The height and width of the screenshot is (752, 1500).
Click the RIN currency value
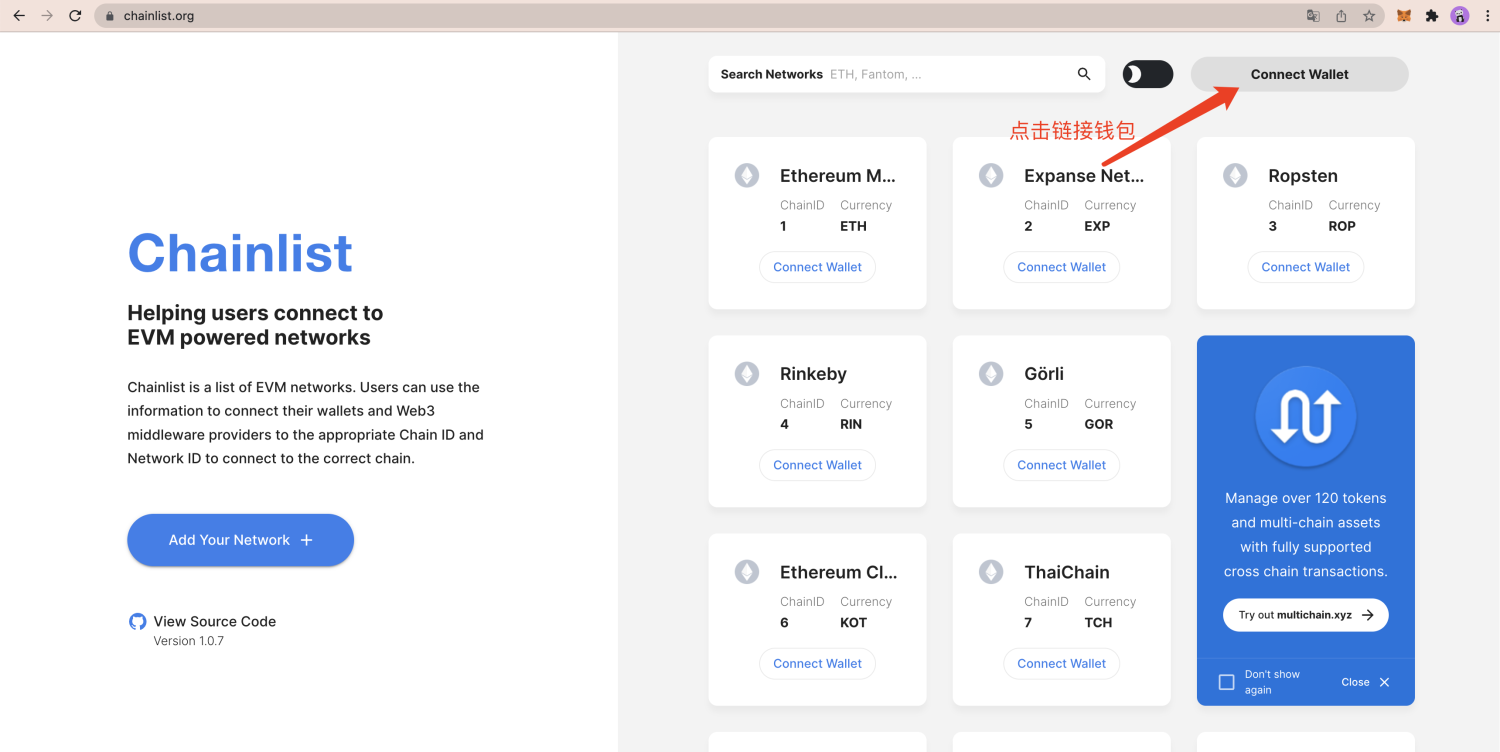851,424
